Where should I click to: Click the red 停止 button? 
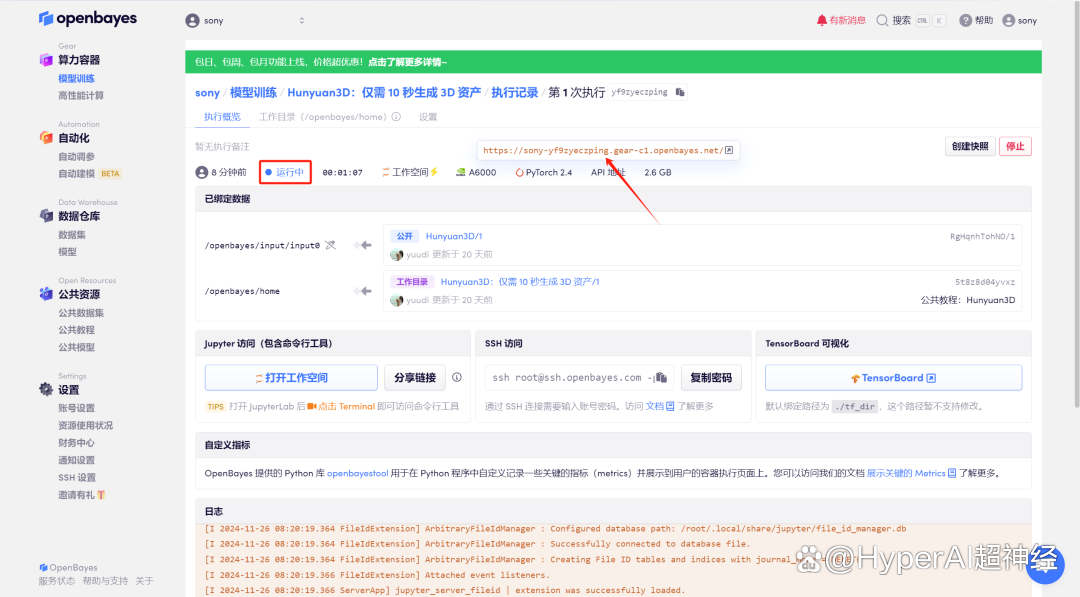(1015, 146)
